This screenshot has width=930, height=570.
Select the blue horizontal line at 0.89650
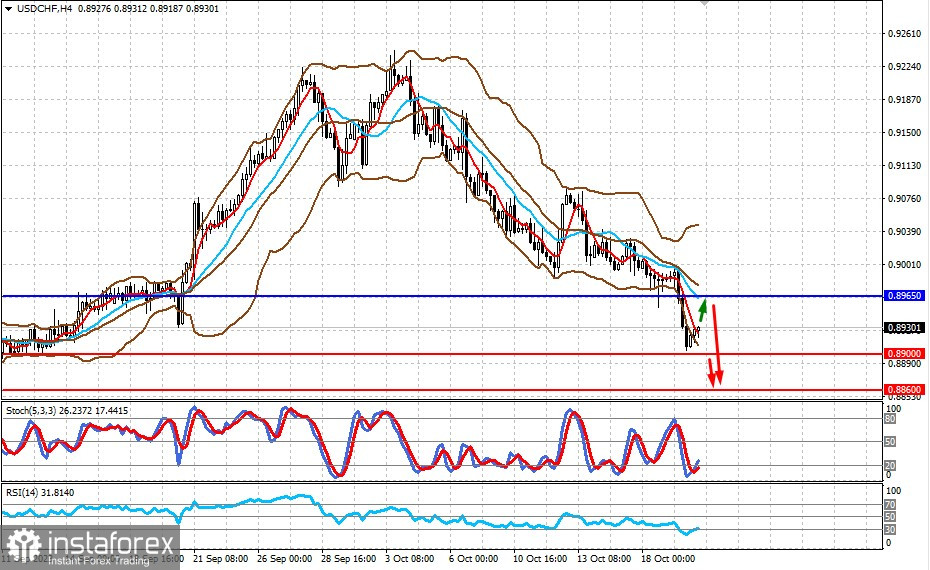click(x=442, y=295)
